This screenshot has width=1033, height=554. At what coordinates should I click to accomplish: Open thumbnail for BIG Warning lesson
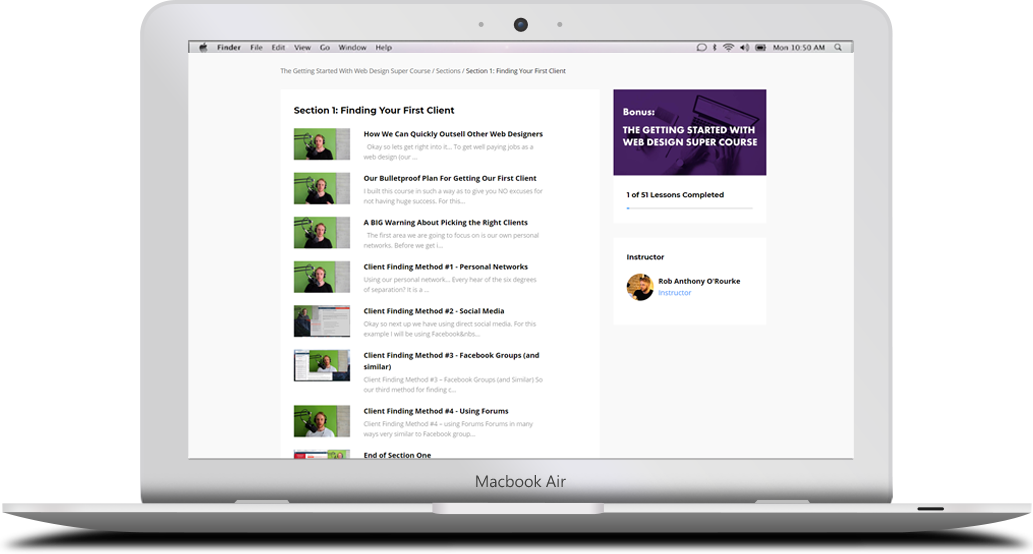321,233
